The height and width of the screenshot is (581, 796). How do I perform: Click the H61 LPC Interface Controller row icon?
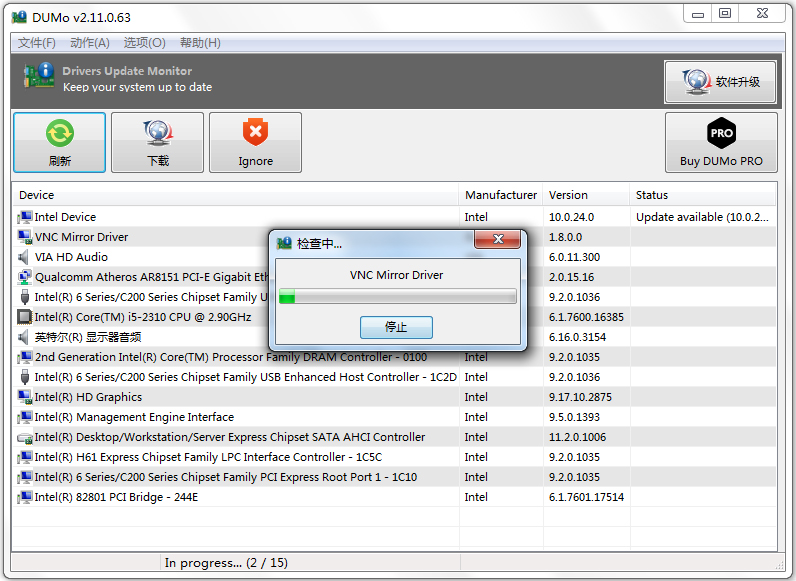pos(24,457)
